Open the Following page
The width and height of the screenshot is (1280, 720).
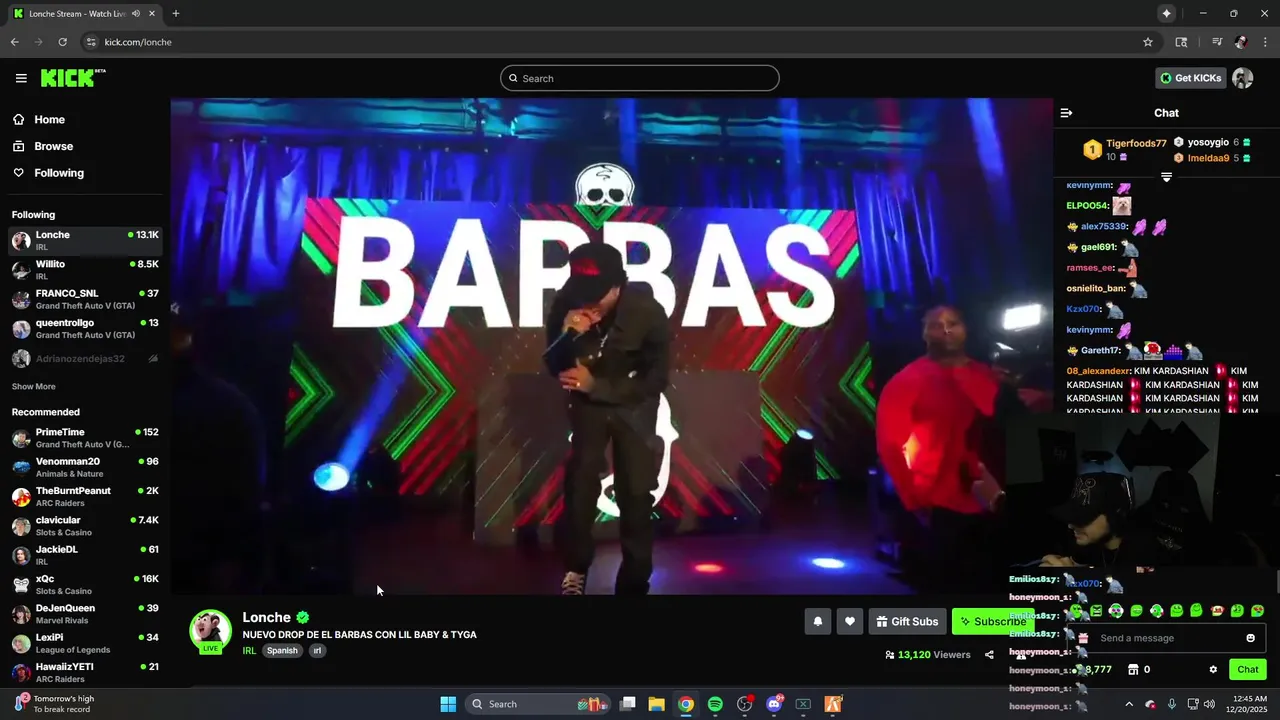[59, 173]
